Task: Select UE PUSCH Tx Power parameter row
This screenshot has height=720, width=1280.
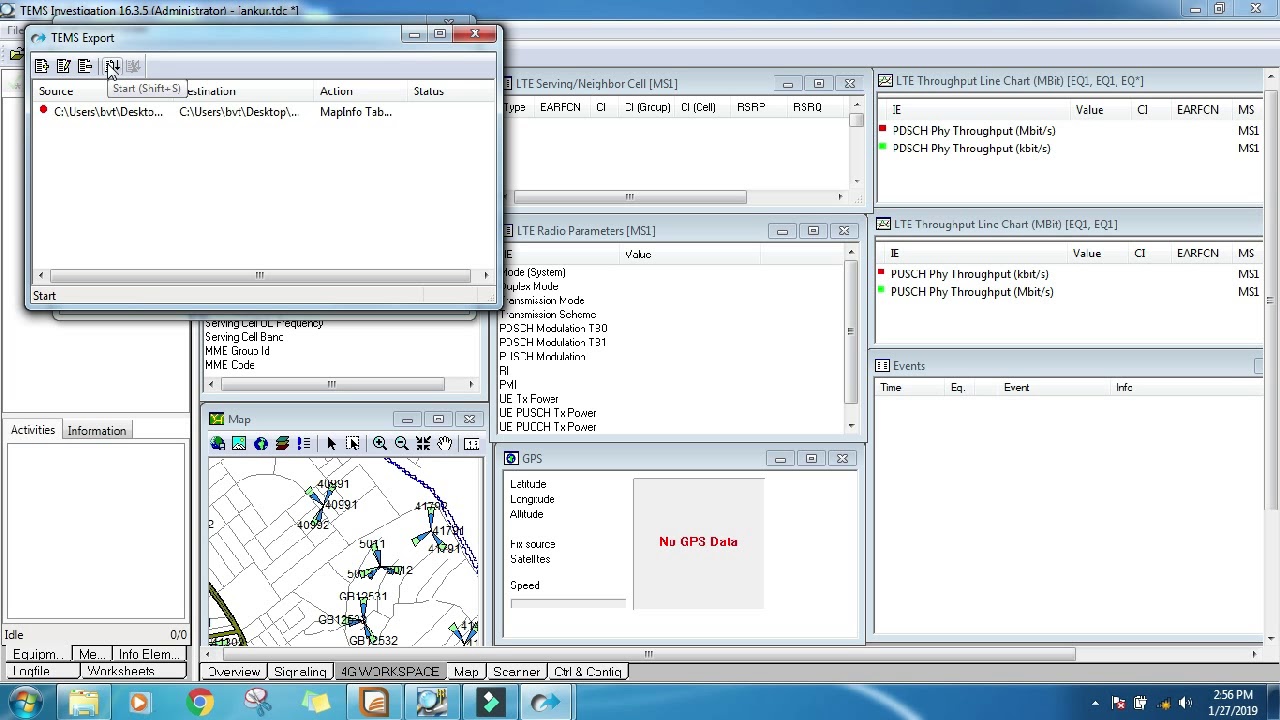Action: pos(548,413)
